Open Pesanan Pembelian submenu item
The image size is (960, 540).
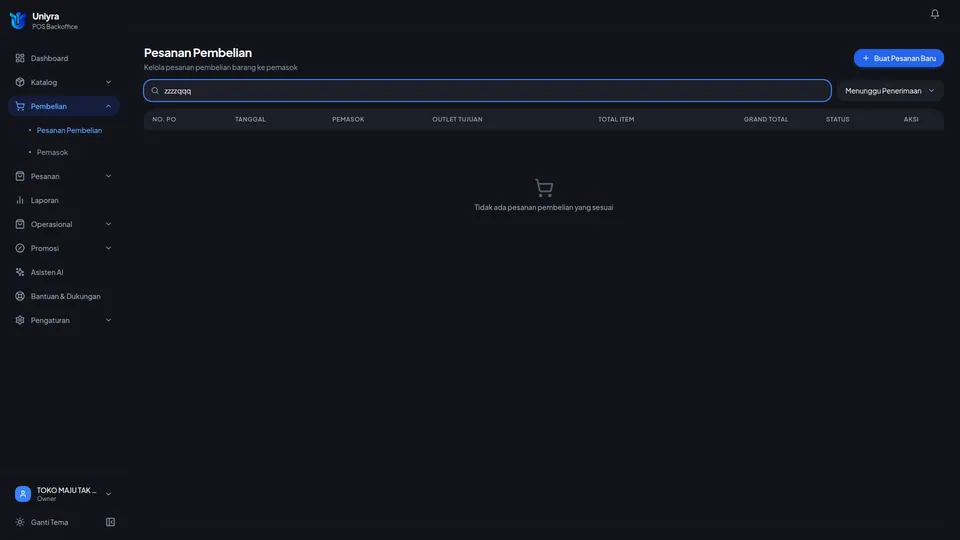click(69, 130)
